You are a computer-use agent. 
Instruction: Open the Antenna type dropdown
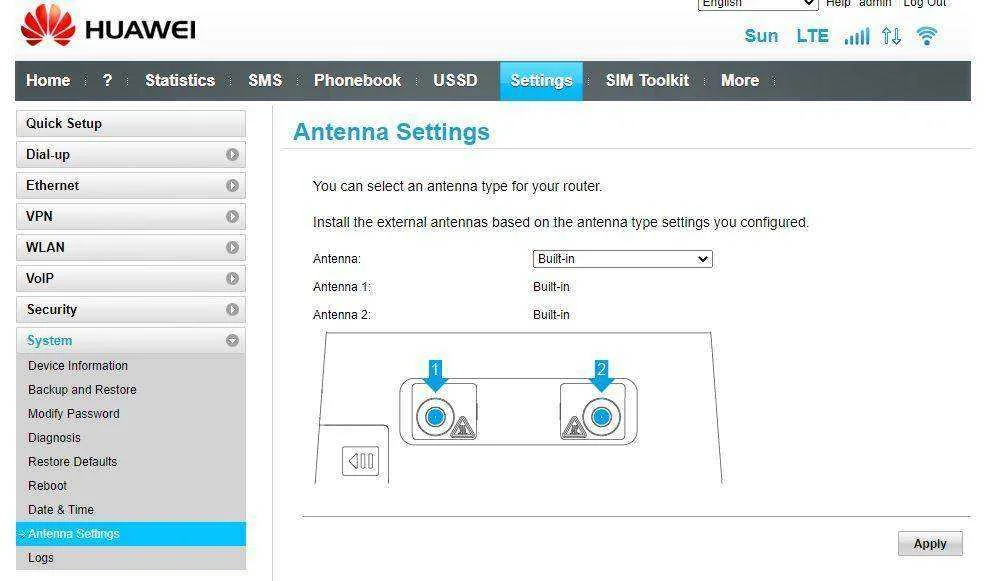coord(623,258)
